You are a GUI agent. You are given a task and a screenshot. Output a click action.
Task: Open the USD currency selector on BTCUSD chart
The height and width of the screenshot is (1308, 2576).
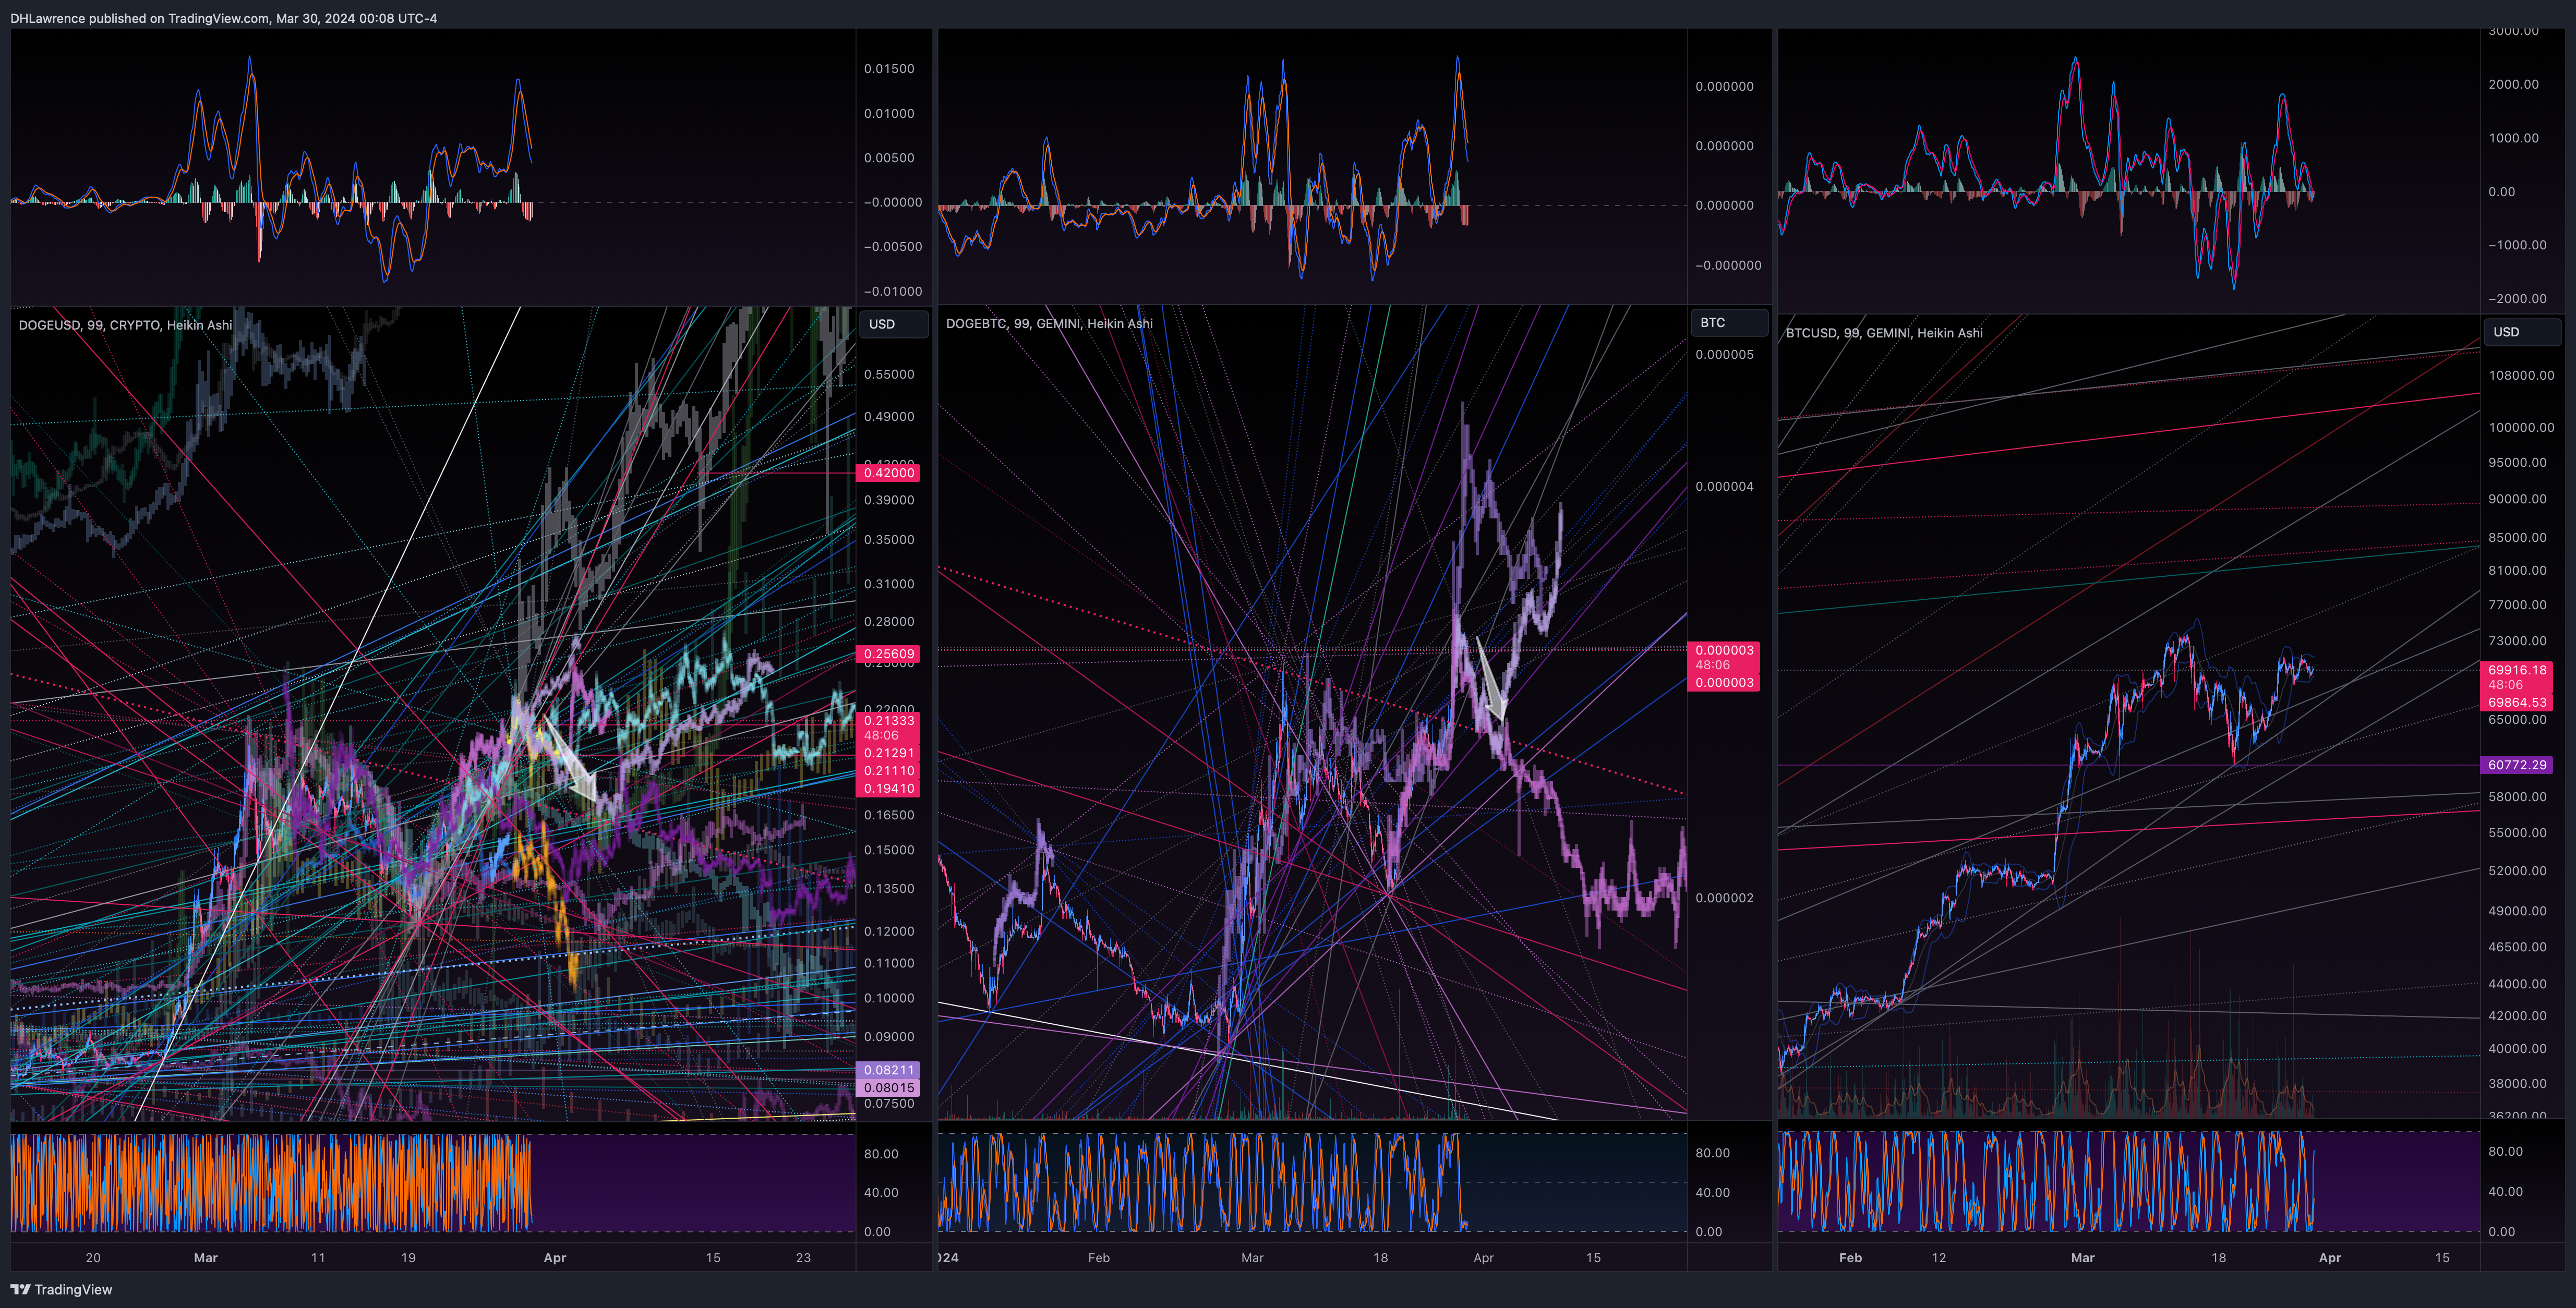(x=2522, y=332)
